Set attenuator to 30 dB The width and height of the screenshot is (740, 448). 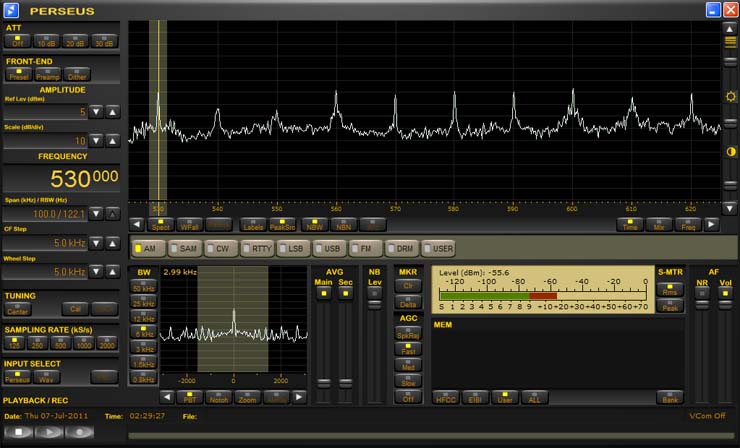pos(104,41)
